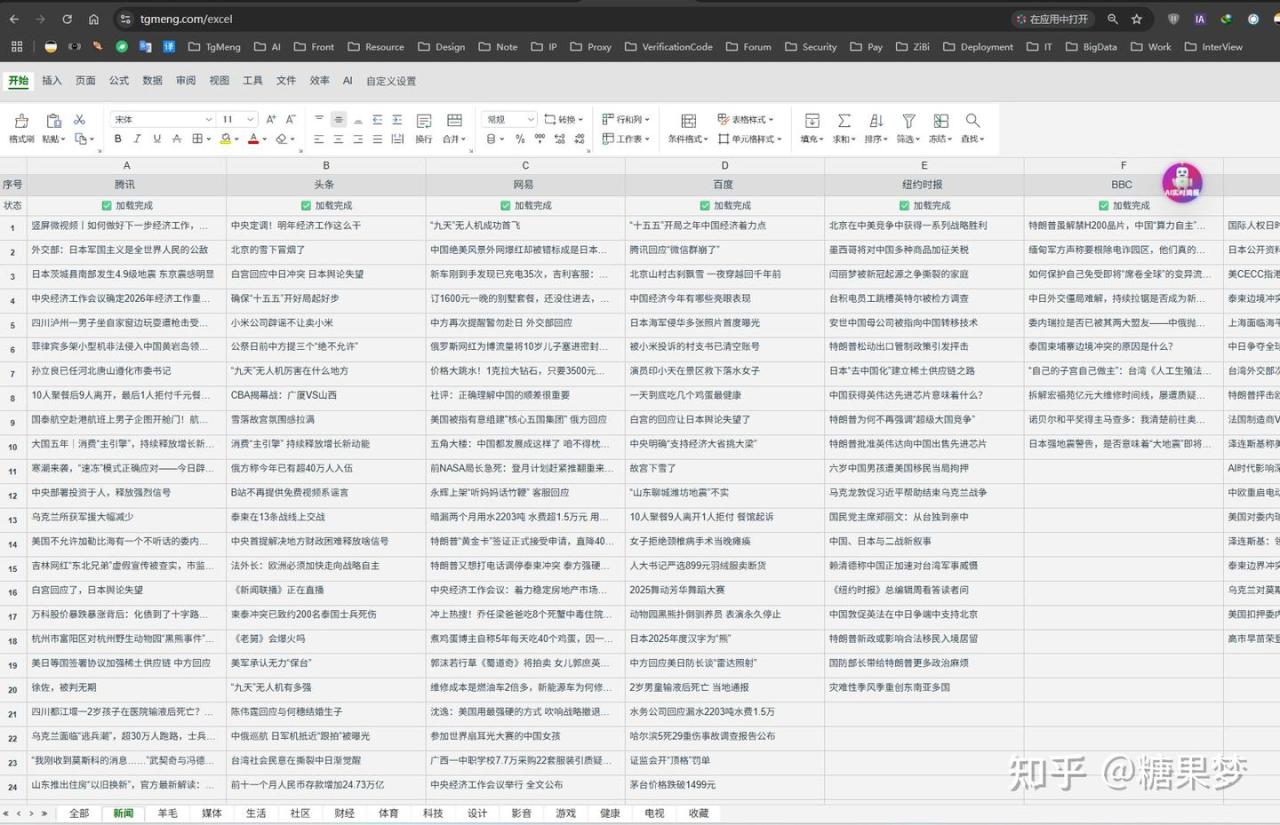
Task: Switch to the 财经 sheet tab
Action: 345,813
